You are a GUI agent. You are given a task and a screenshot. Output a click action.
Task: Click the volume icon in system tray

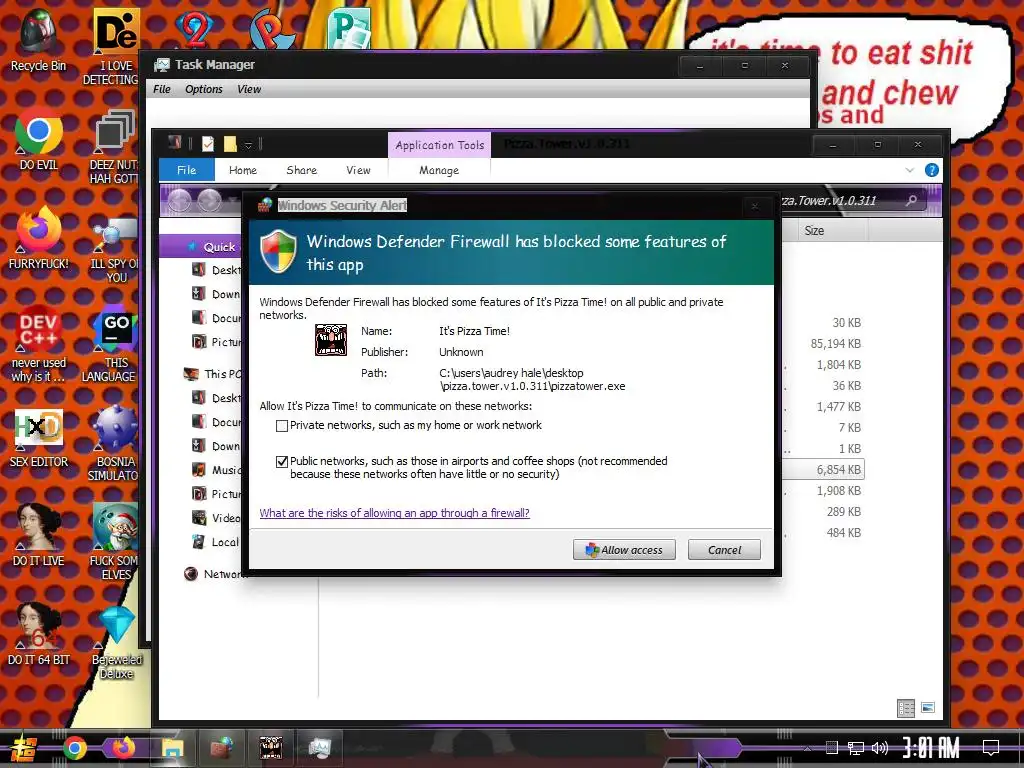pos(880,748)
